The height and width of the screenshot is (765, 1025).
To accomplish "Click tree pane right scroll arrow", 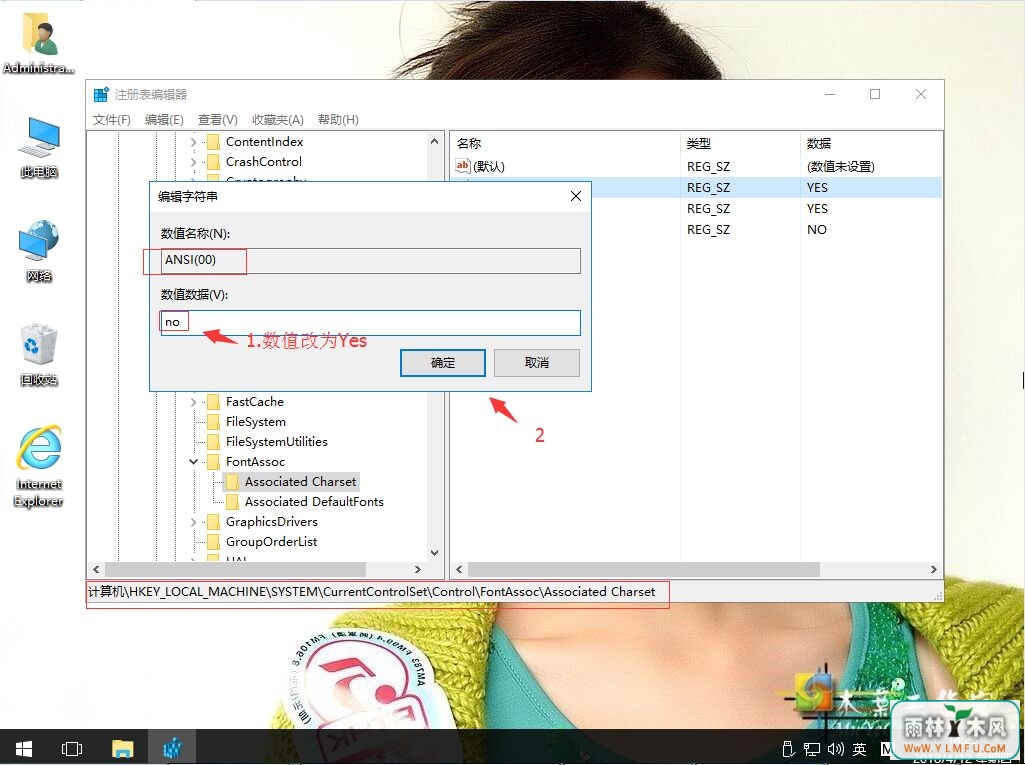I will point(418,570).
